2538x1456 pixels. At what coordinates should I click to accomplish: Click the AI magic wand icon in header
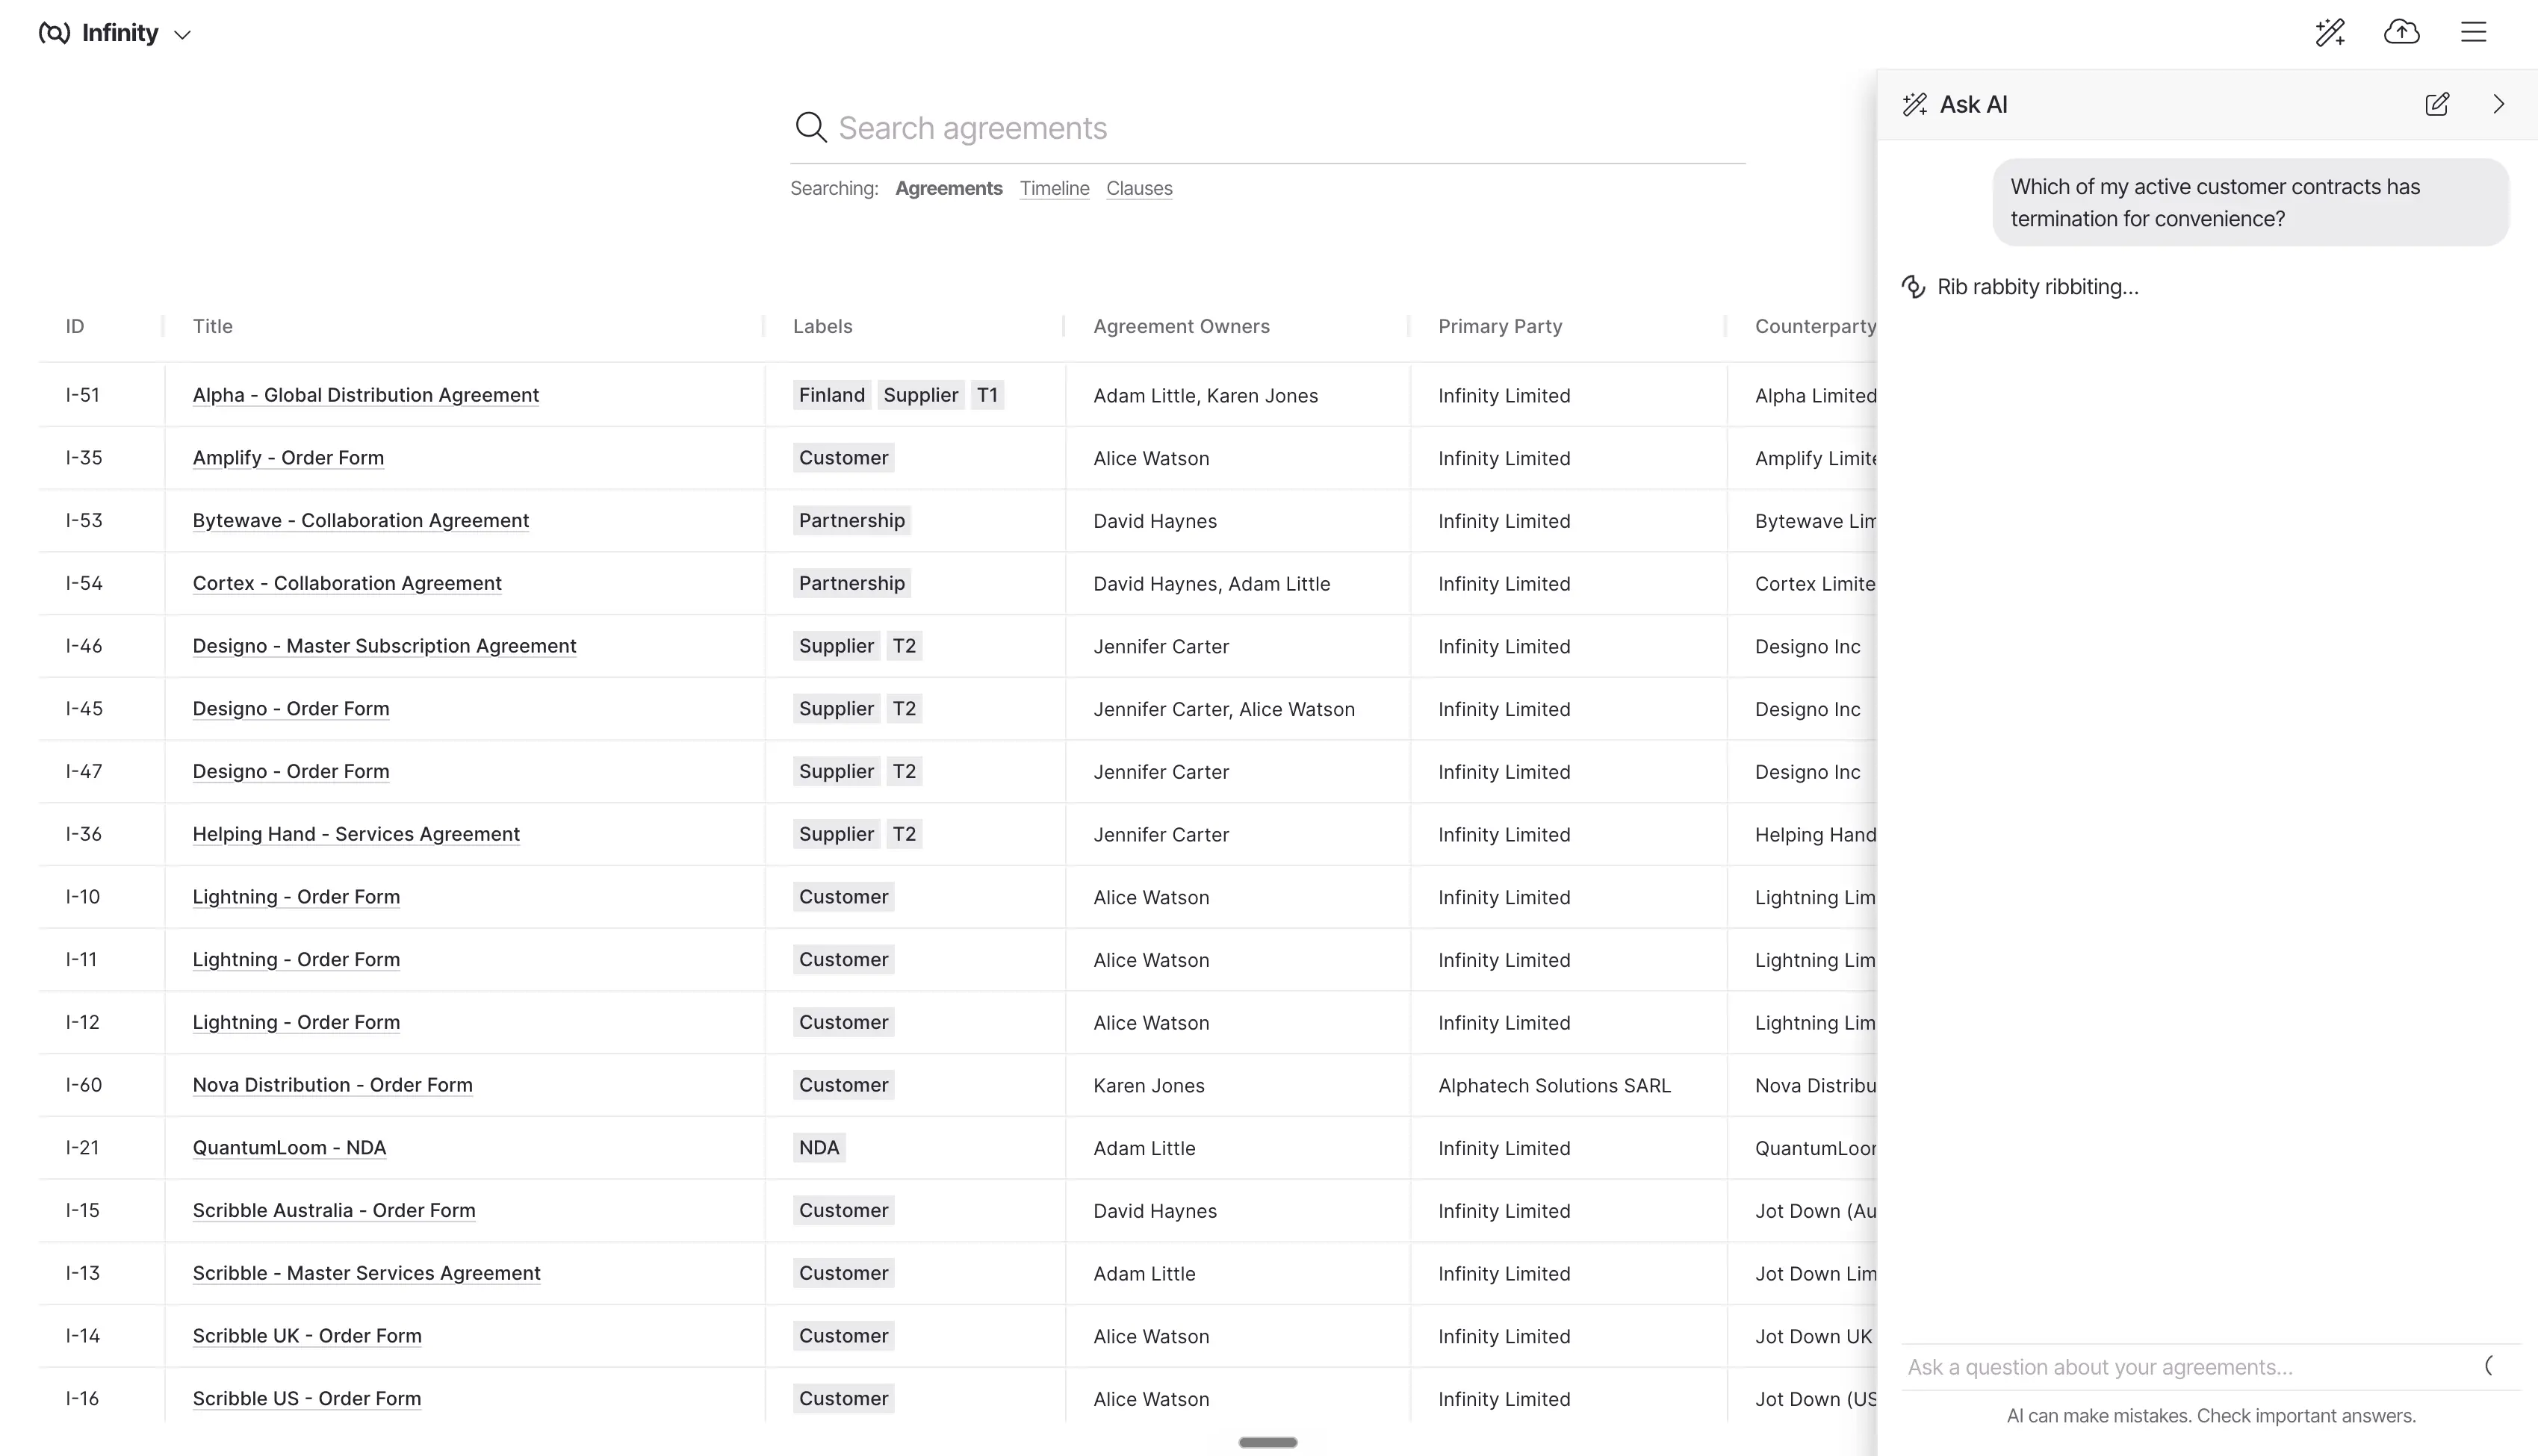[x=2330, y=32]
